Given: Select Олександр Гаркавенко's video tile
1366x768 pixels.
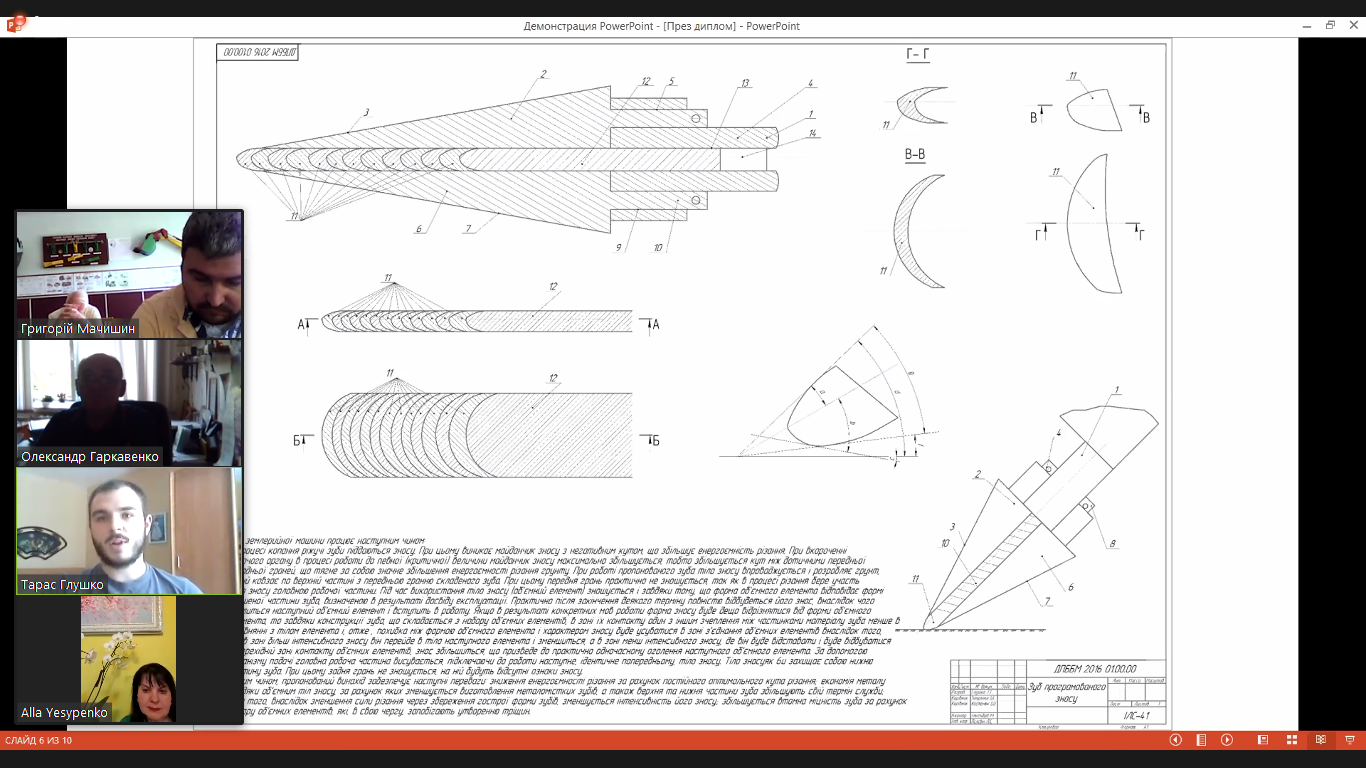Looking at the screenshot, I should pos(129,403).
